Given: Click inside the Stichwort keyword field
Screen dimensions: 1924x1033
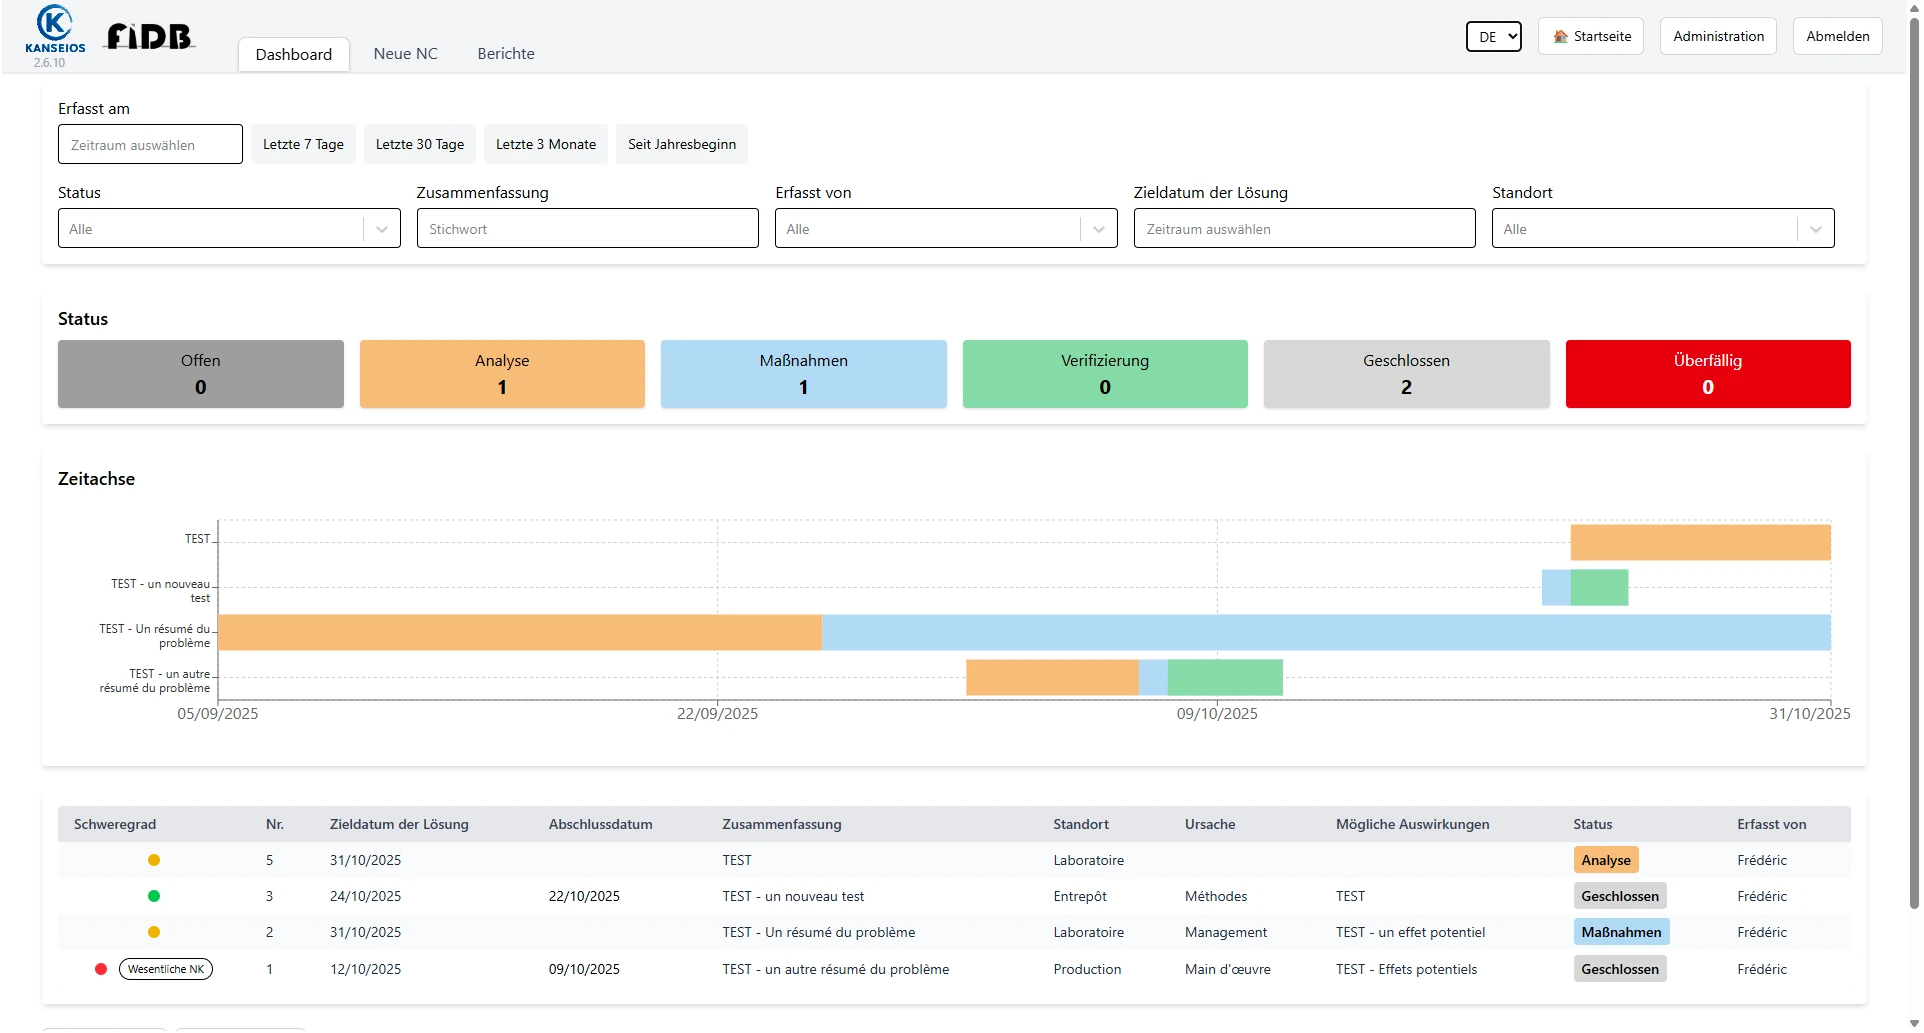Looking at the screenshot, I should click(x=587, y=228).
